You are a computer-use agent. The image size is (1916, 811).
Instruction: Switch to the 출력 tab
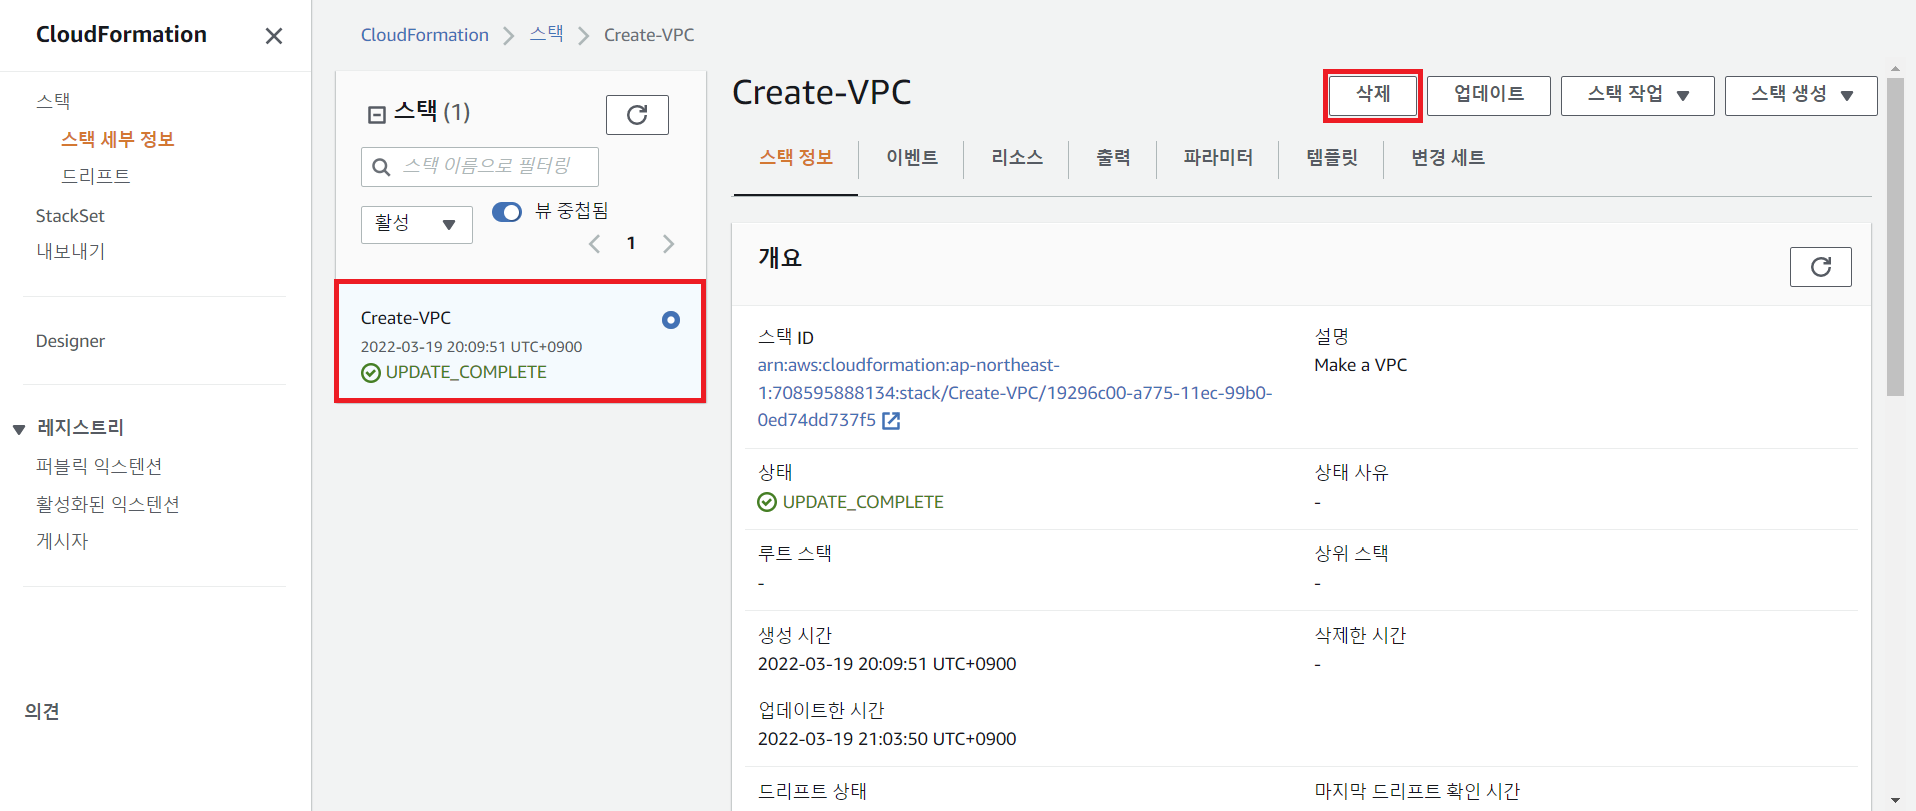tap(1113, 158)
